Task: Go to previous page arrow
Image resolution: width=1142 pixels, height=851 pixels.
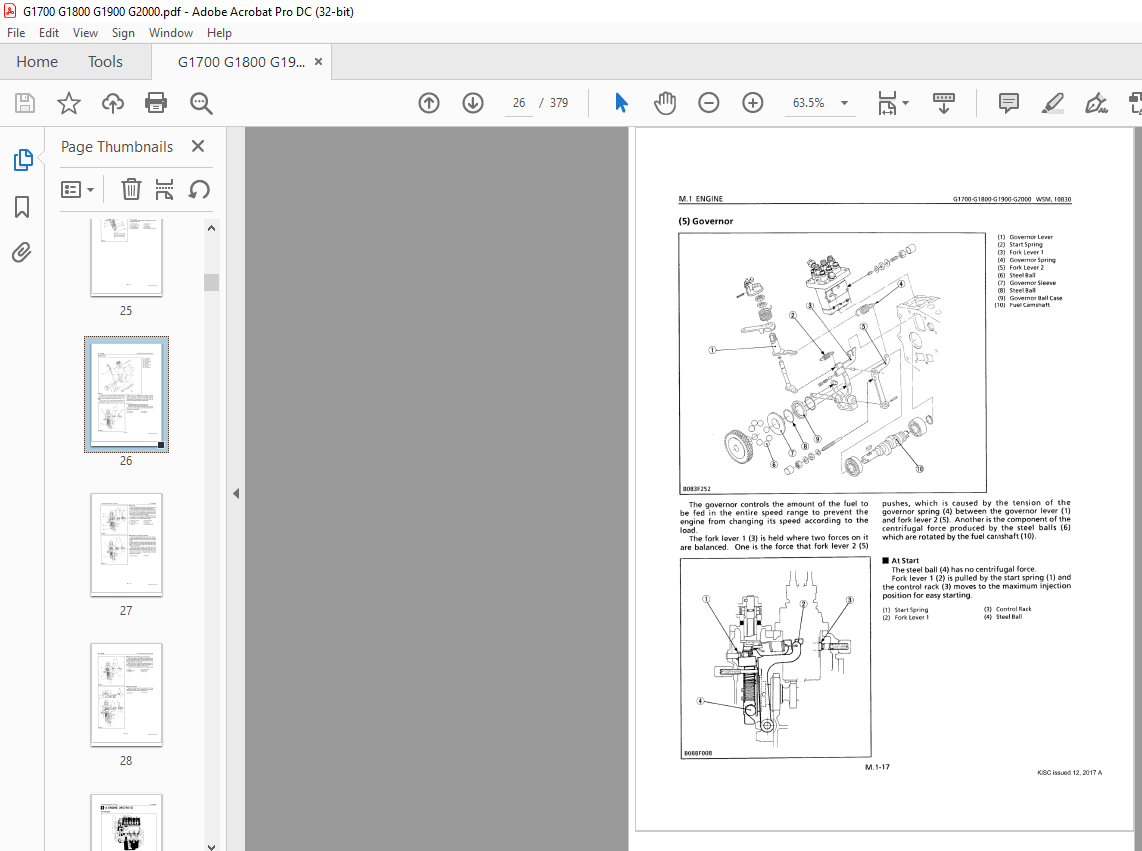Action: [x=429, y=103]
